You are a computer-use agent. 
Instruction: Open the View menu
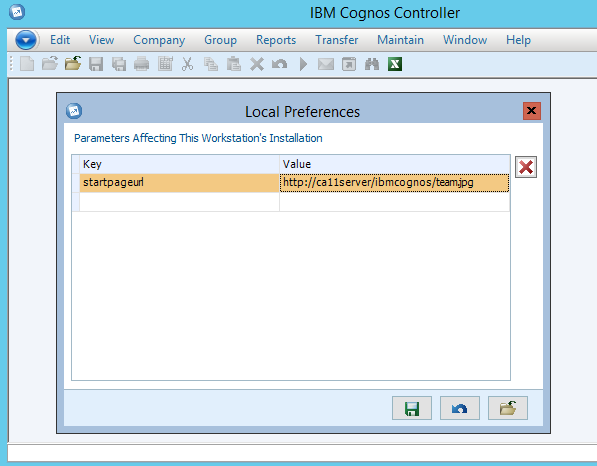coord(101,40)
